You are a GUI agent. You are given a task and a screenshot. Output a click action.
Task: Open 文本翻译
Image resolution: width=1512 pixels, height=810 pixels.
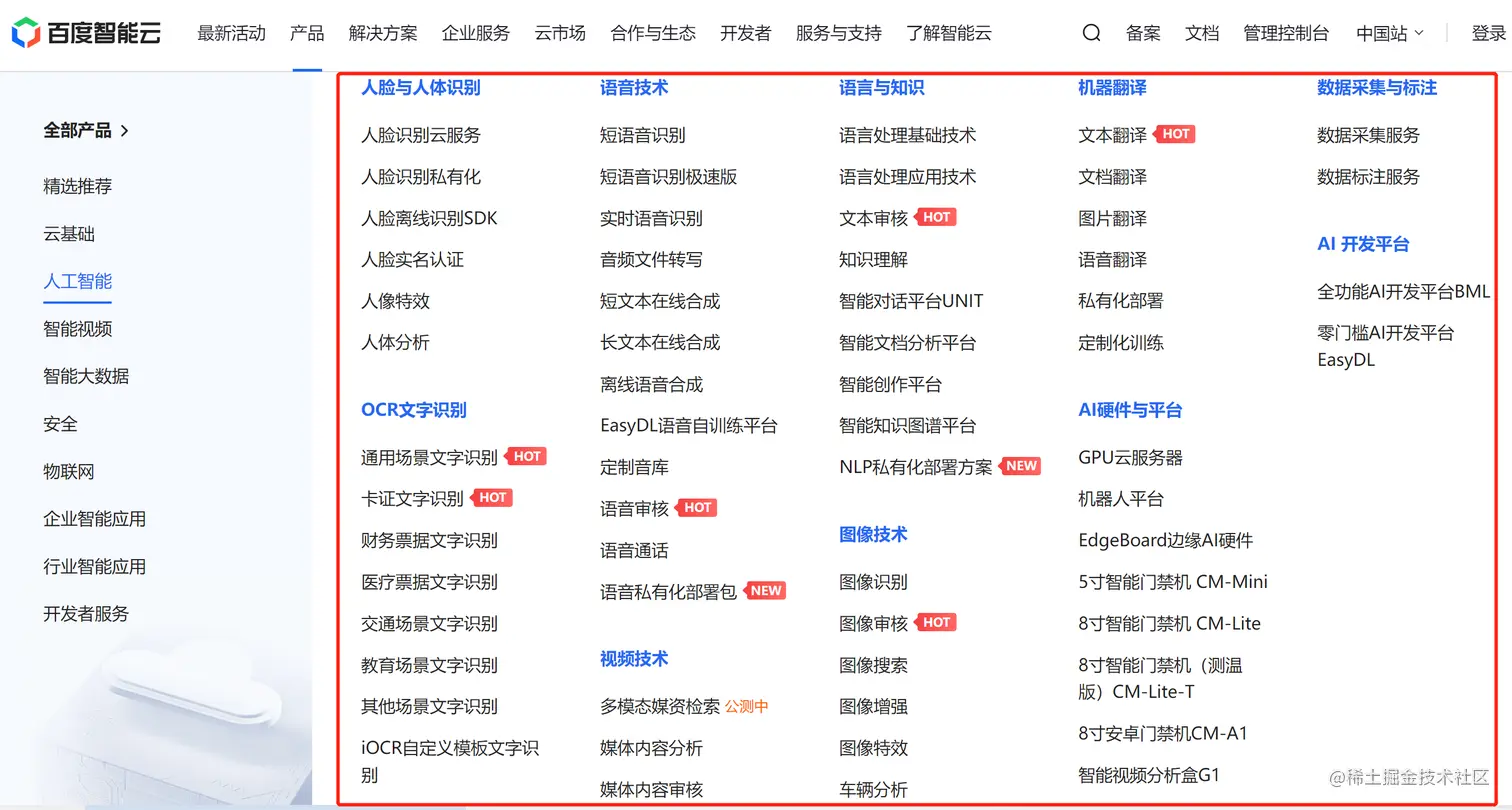1112,135
